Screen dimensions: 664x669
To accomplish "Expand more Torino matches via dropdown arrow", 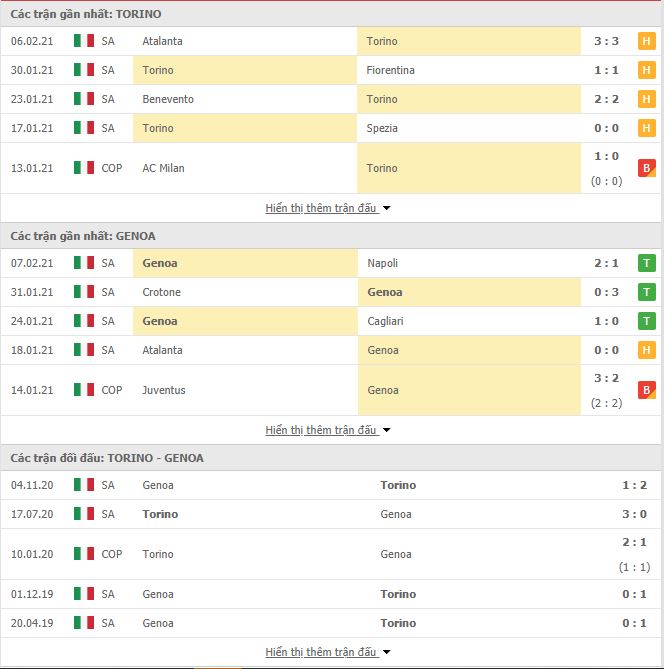I will point(387,208).
